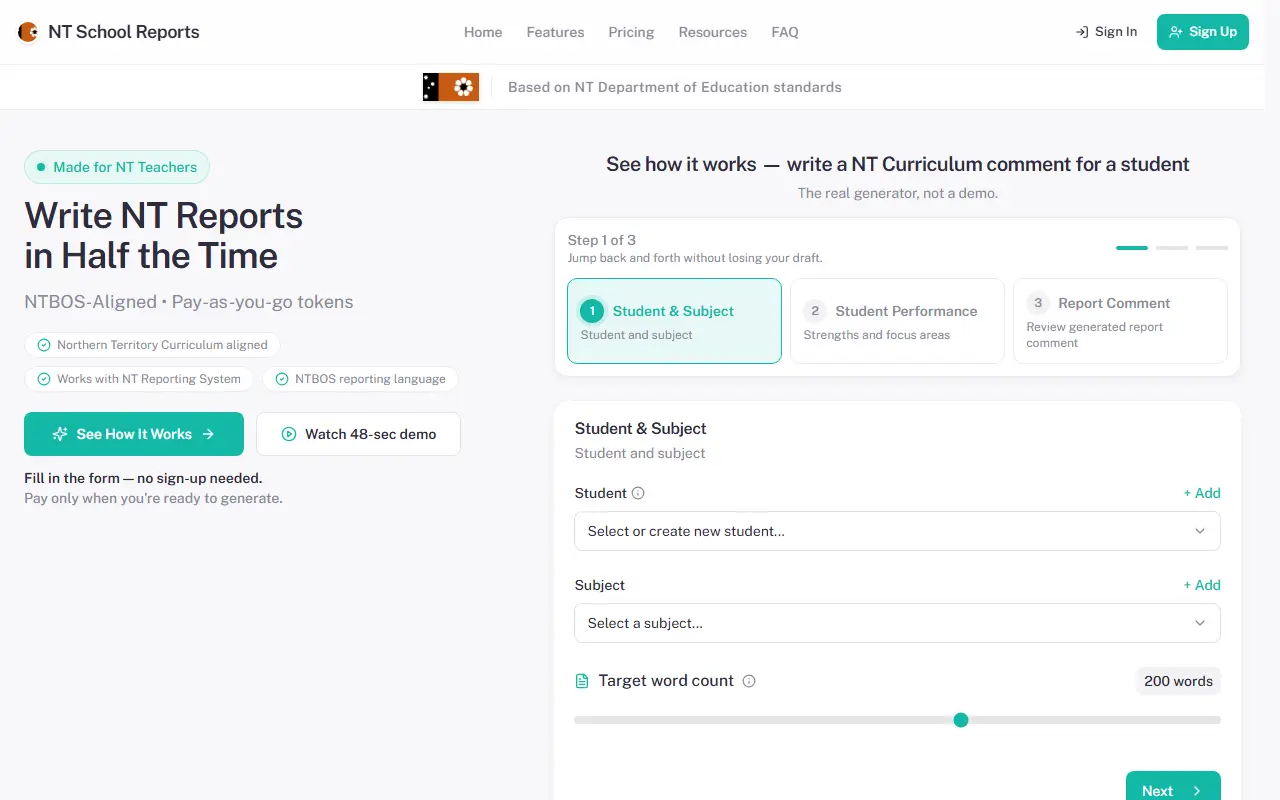Click the Step 1 of 3 text
Viewport: 1280px width, 800px height.
[602, 240]
